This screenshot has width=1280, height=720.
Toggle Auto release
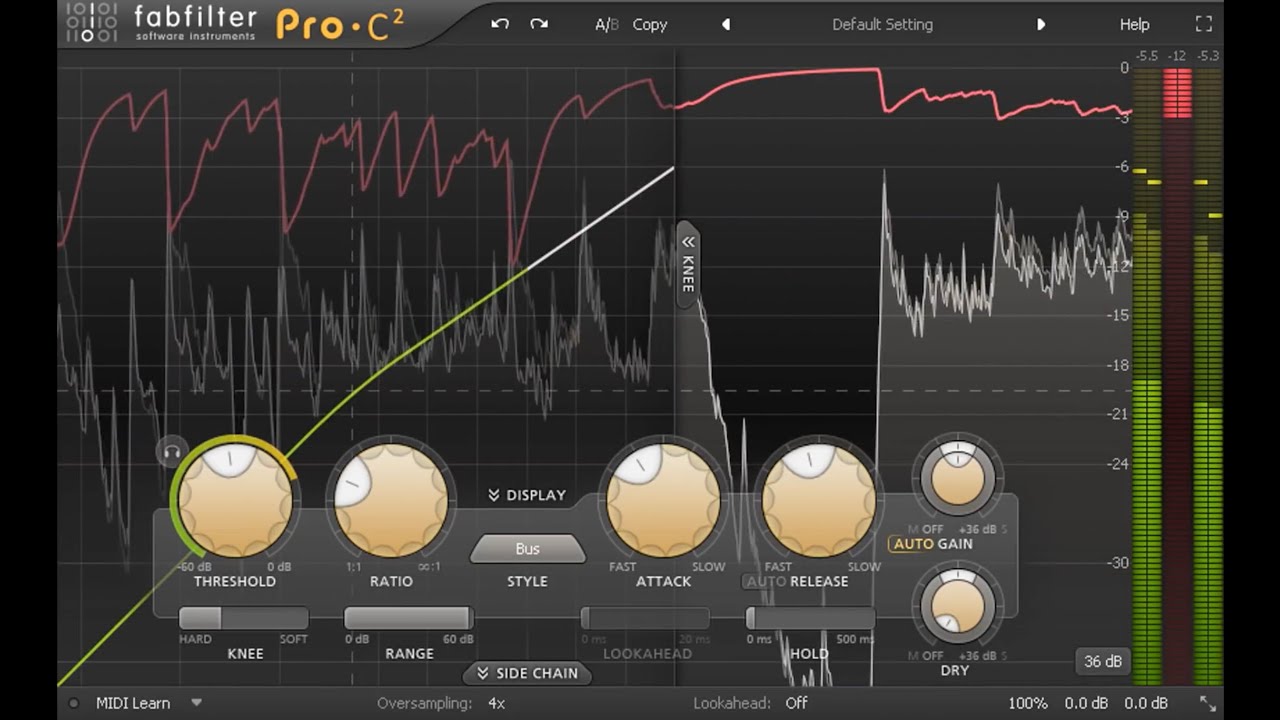766,581
